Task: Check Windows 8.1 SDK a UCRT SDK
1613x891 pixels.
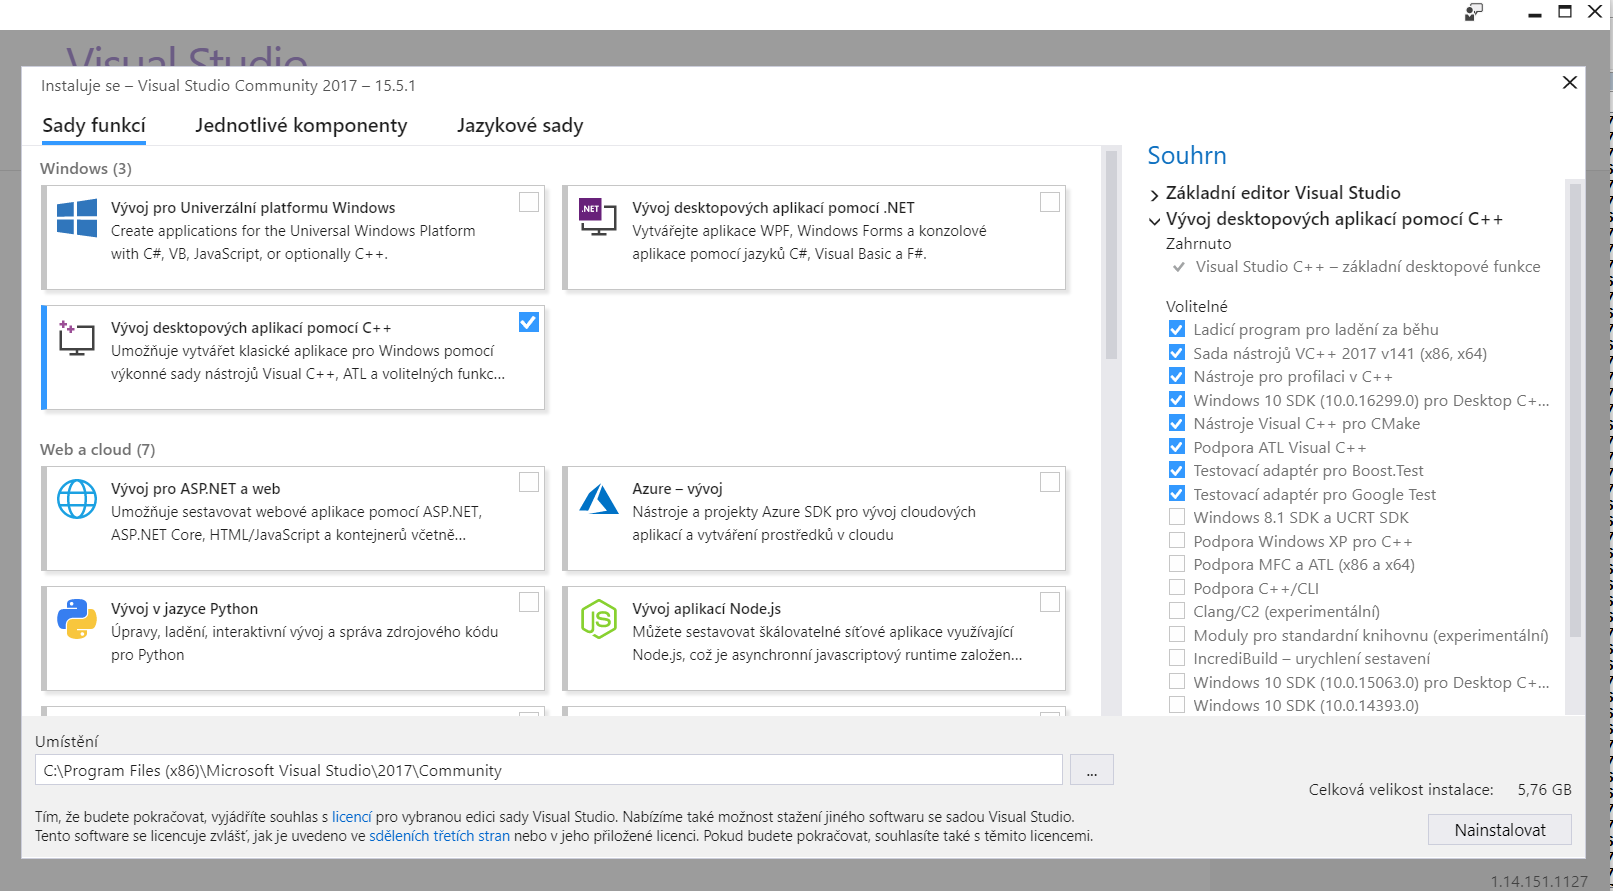Action: pos(1177,517)
